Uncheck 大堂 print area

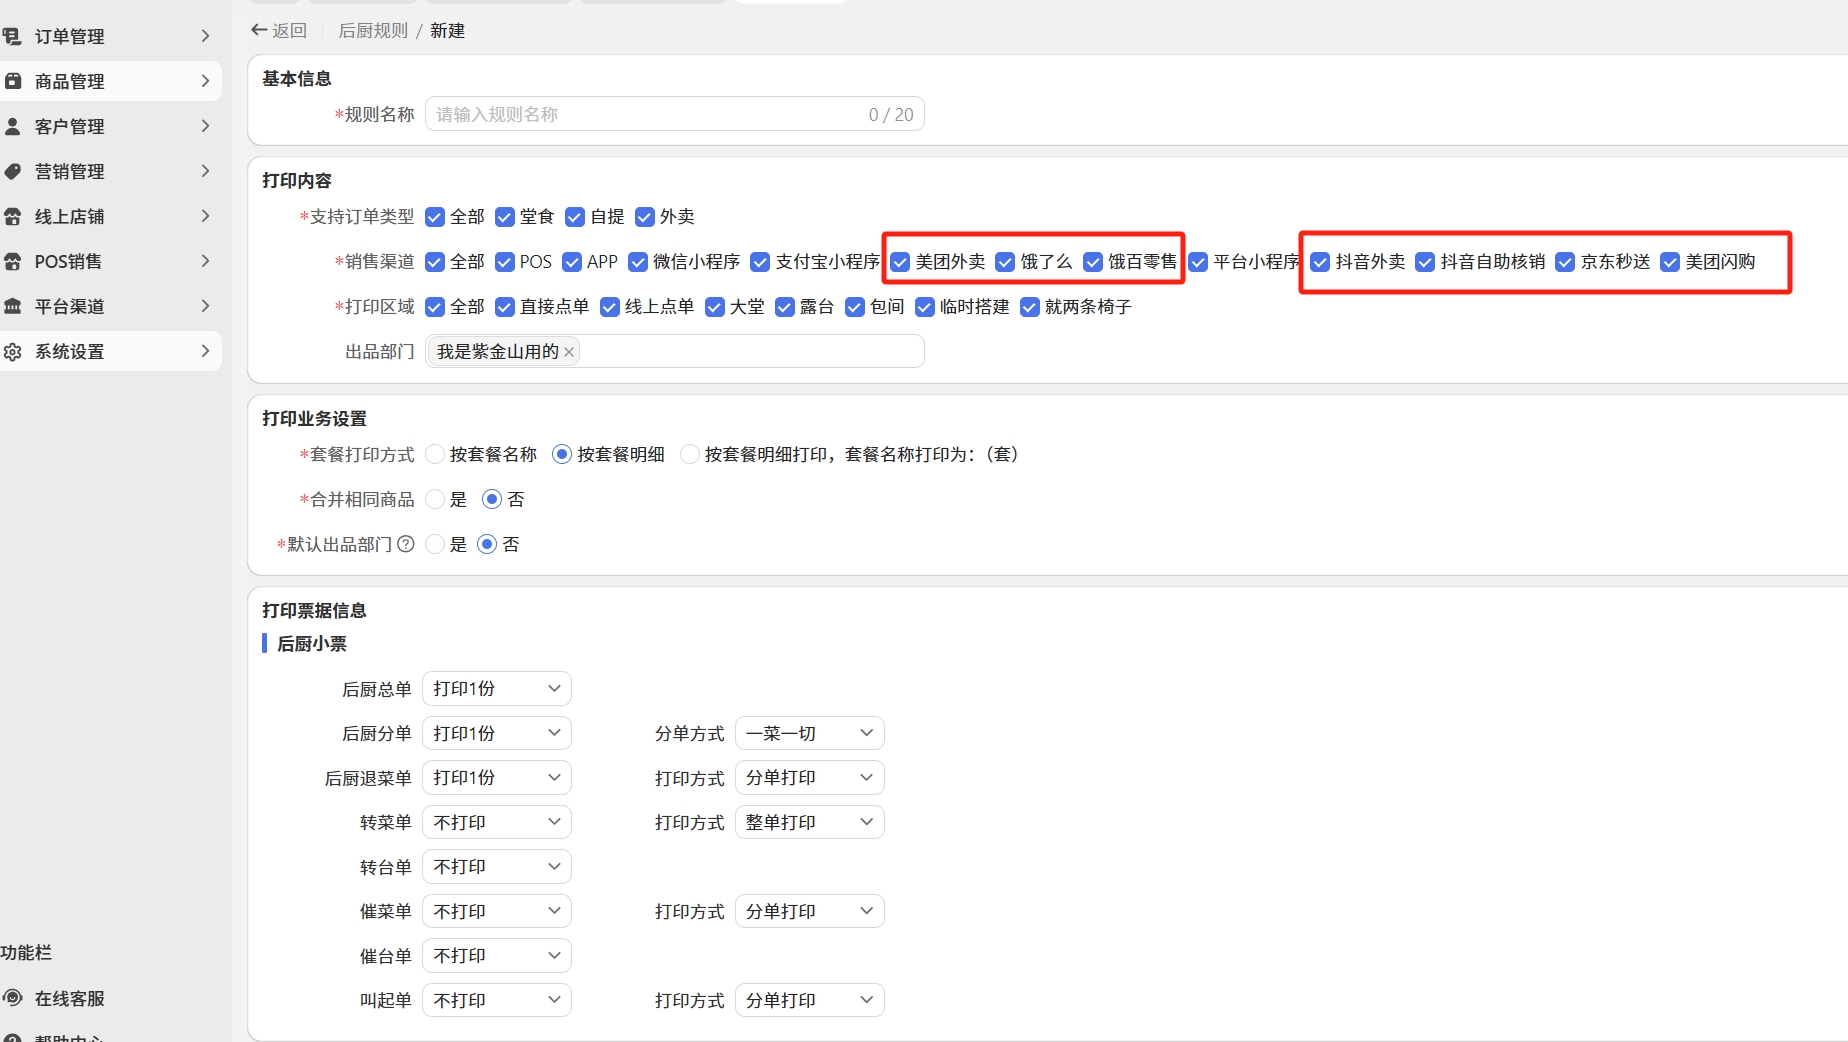click(715, 307)
